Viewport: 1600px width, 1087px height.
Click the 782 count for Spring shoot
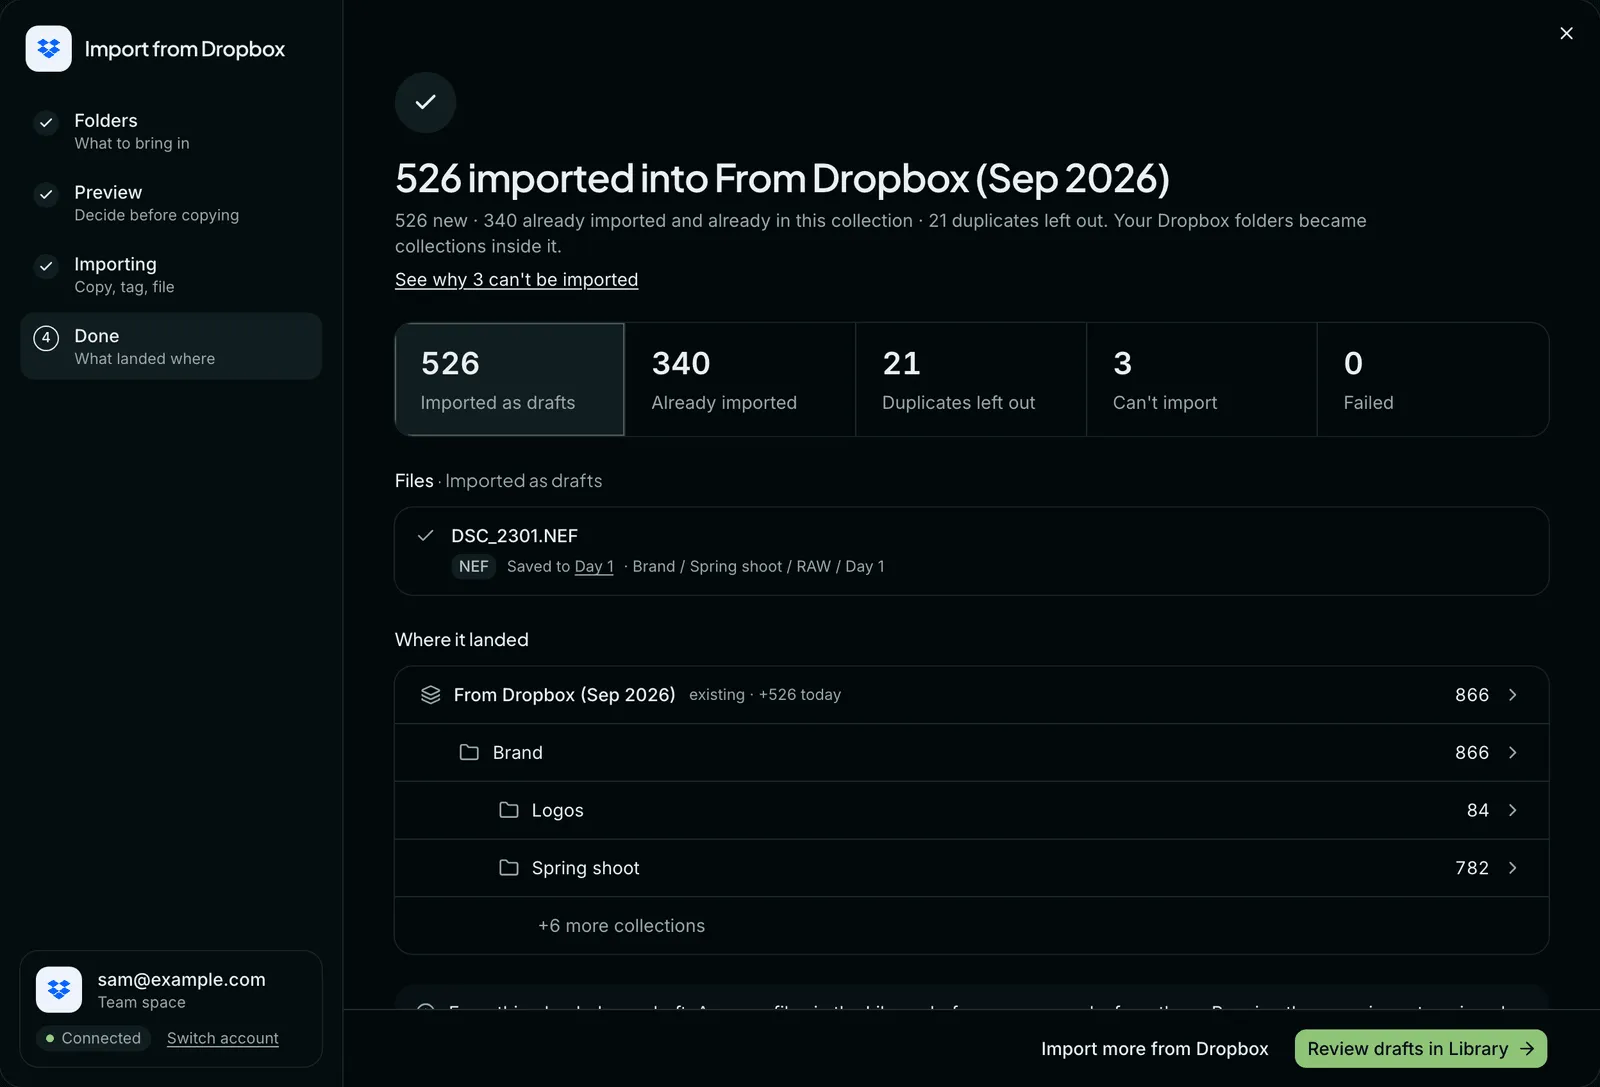[x=1472, y=868]
